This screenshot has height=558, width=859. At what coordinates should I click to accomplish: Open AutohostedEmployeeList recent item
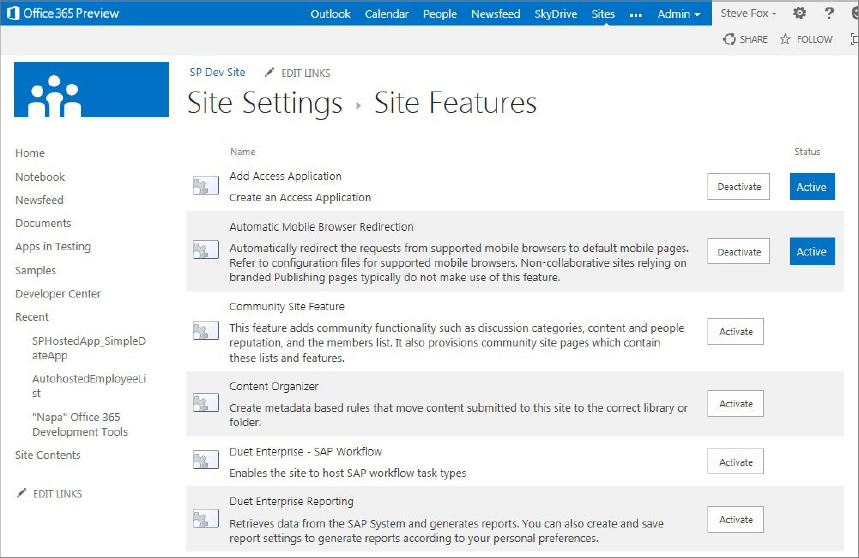point(89,386)
